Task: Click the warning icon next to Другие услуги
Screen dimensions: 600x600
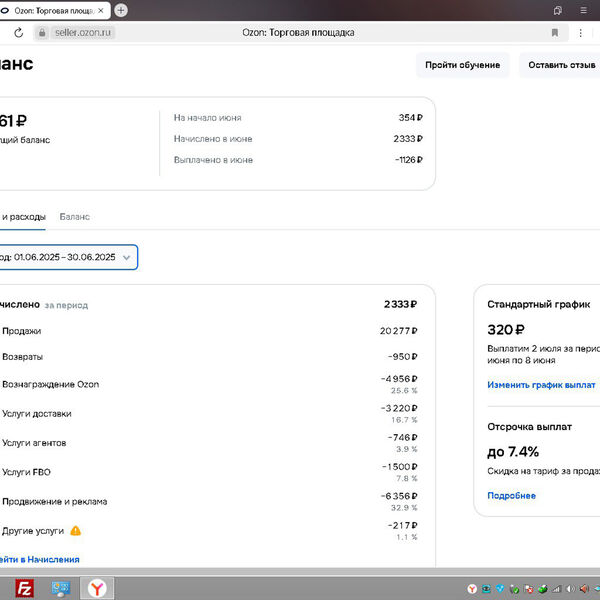Action: (76, 531)
